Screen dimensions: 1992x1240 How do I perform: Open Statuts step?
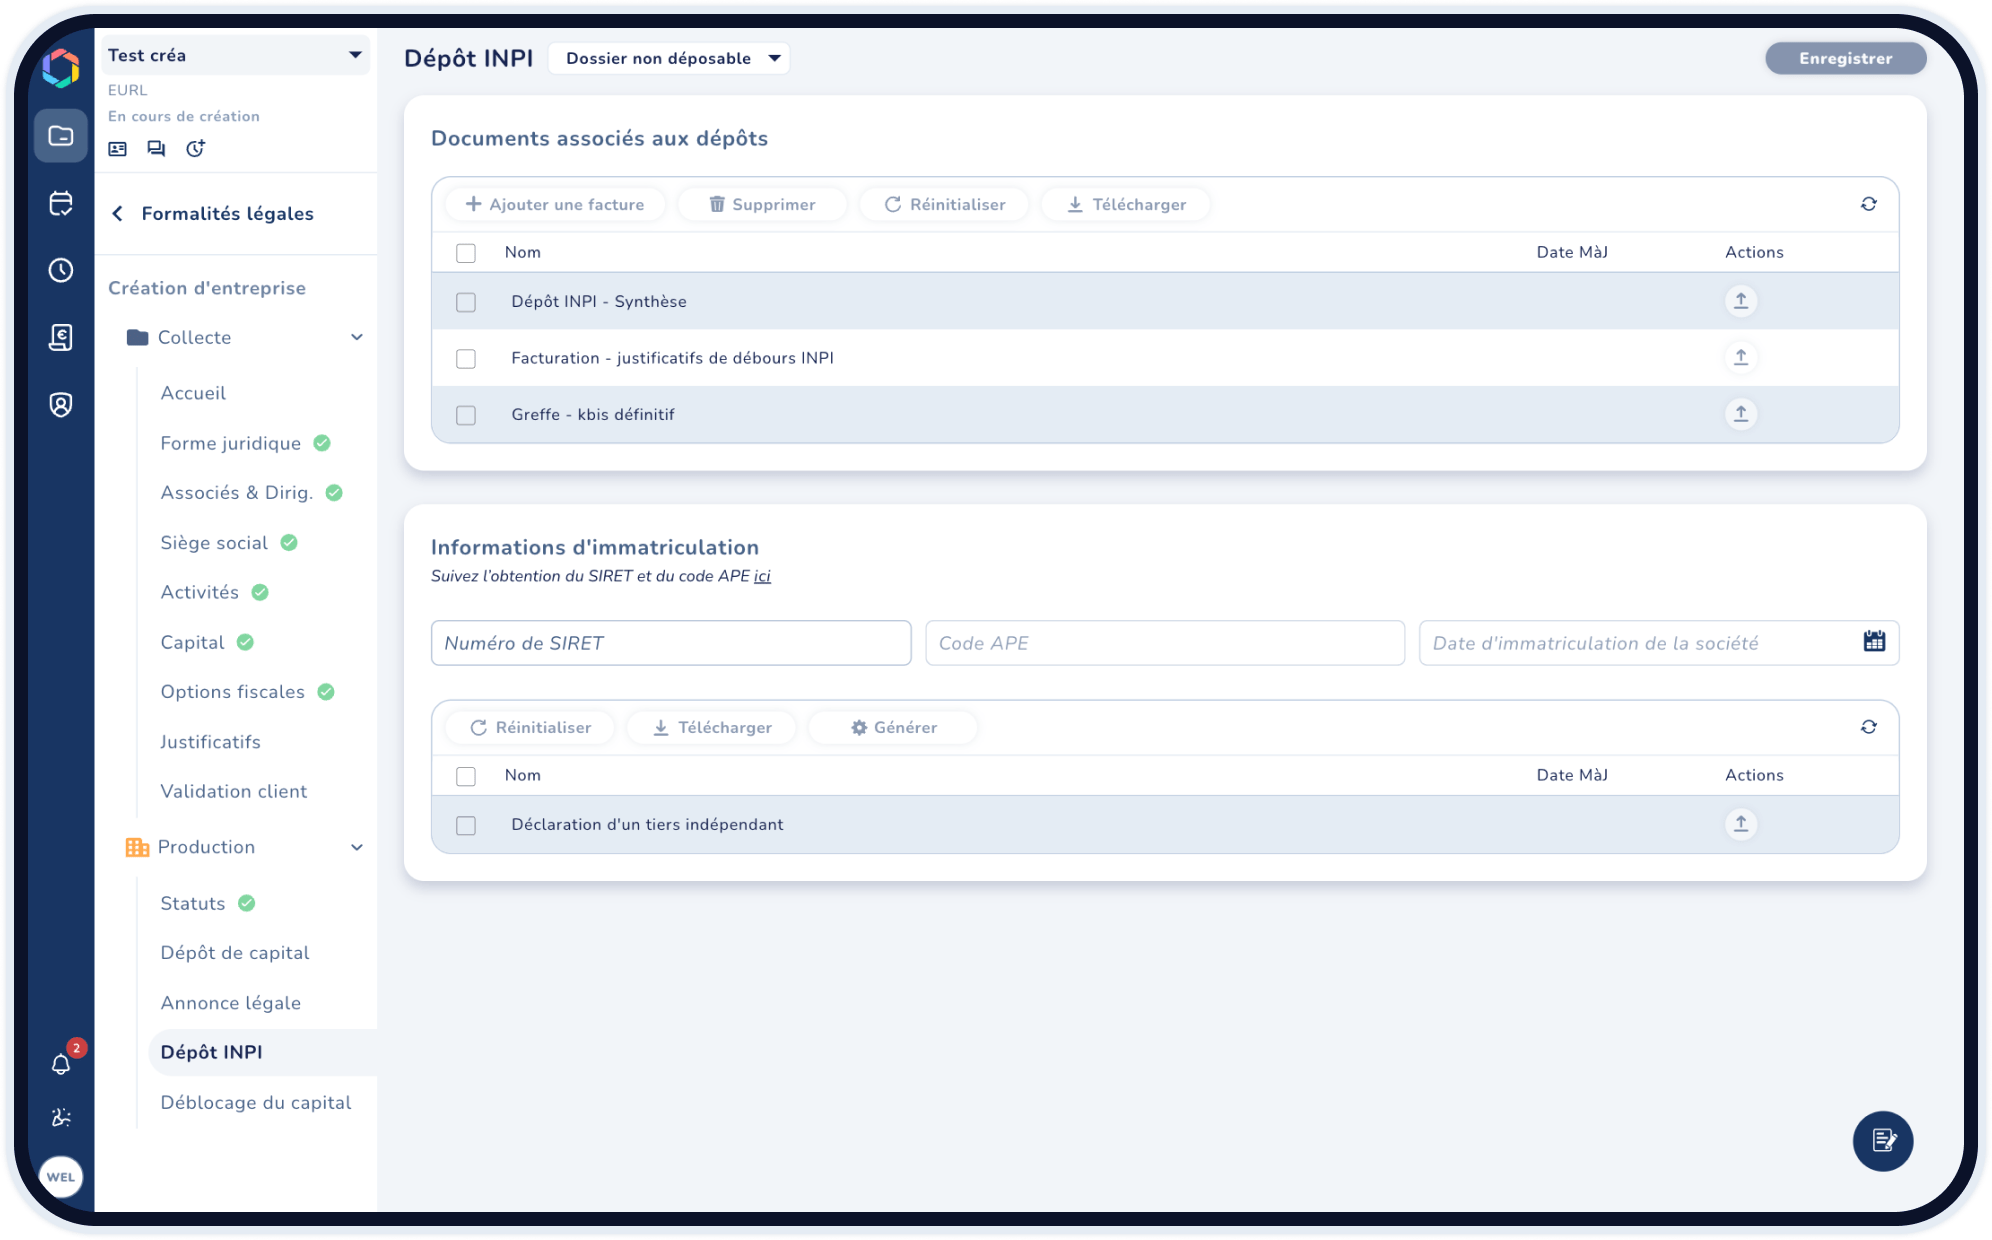tap(192, 903)
